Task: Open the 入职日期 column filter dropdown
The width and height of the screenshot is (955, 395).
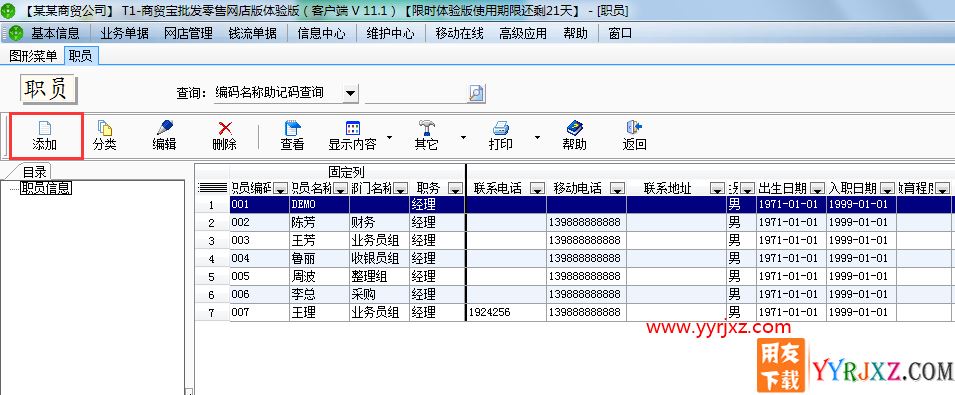Action: click(887, 189)
